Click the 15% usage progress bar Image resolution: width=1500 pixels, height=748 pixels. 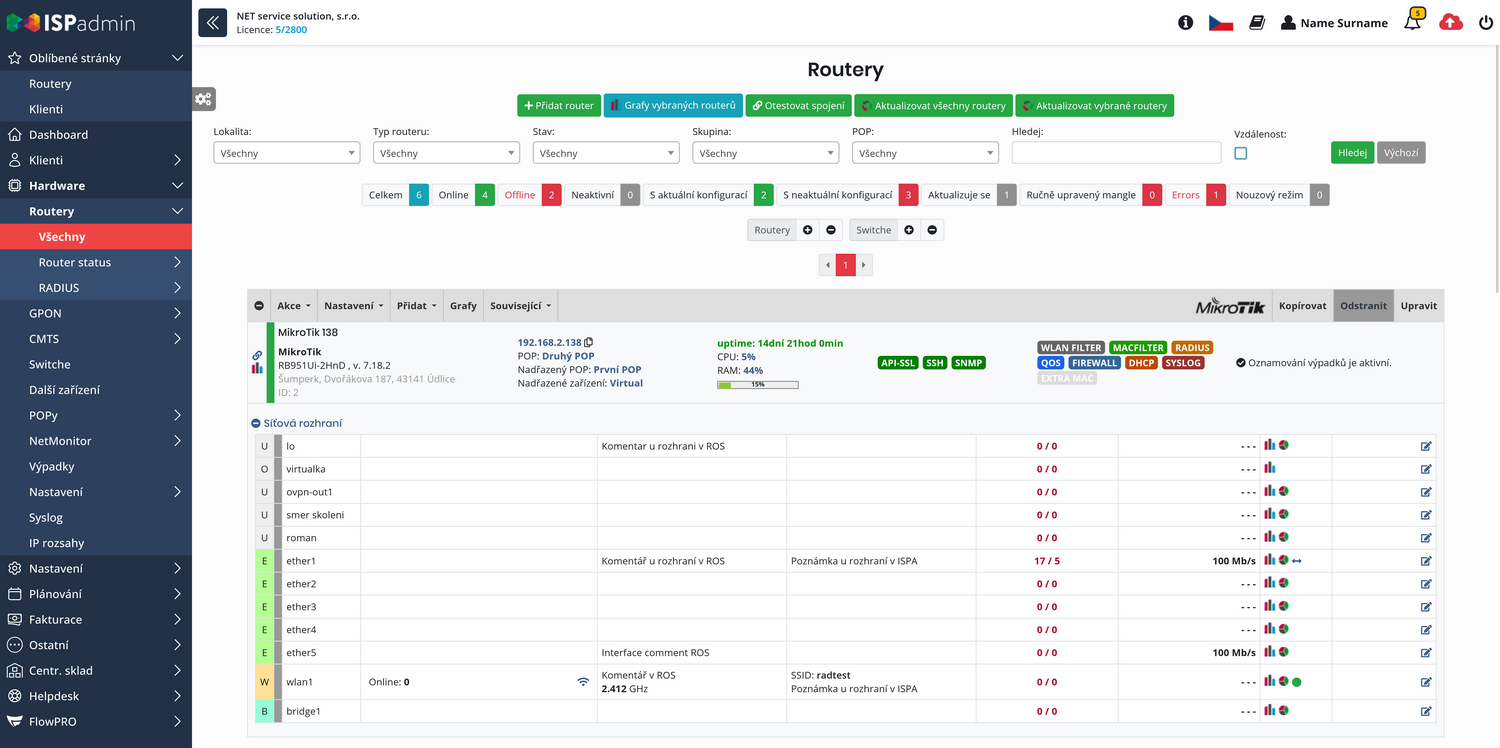(758, 384)
